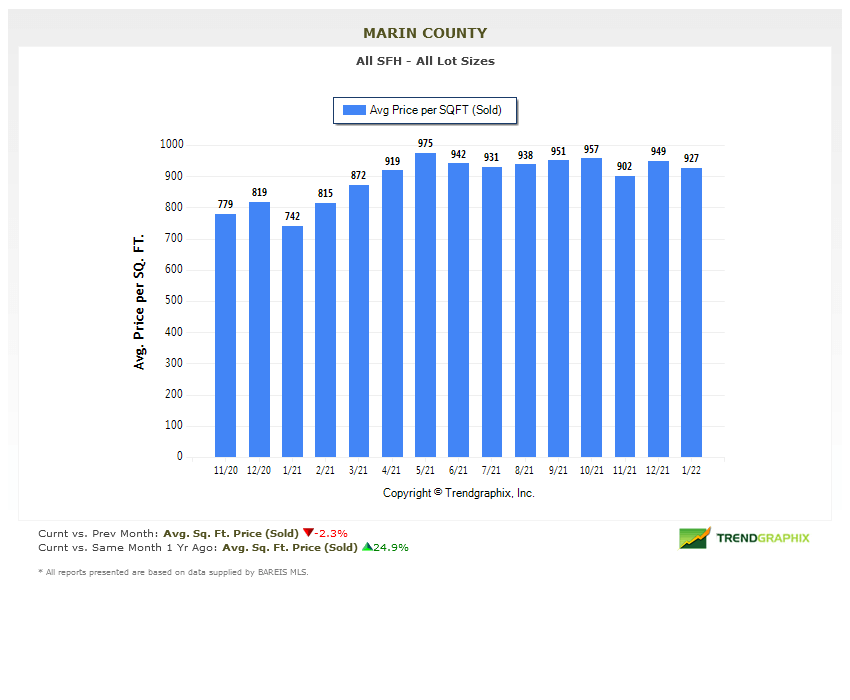Click the TRENDGRAPHIX brand text

pos(763,538)
